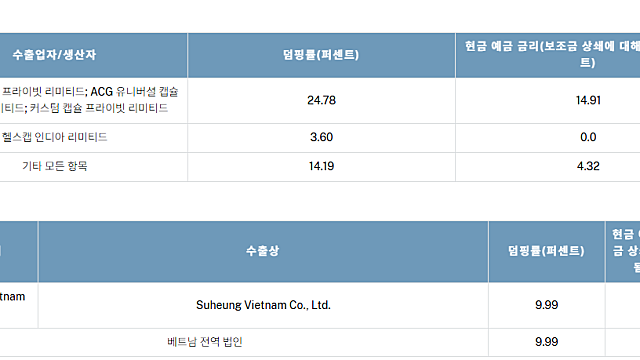The image size is (640, 360).
Task: Click the Suheung Vietnam Co., Ltd. cell
Action: [x=263, y=305]
